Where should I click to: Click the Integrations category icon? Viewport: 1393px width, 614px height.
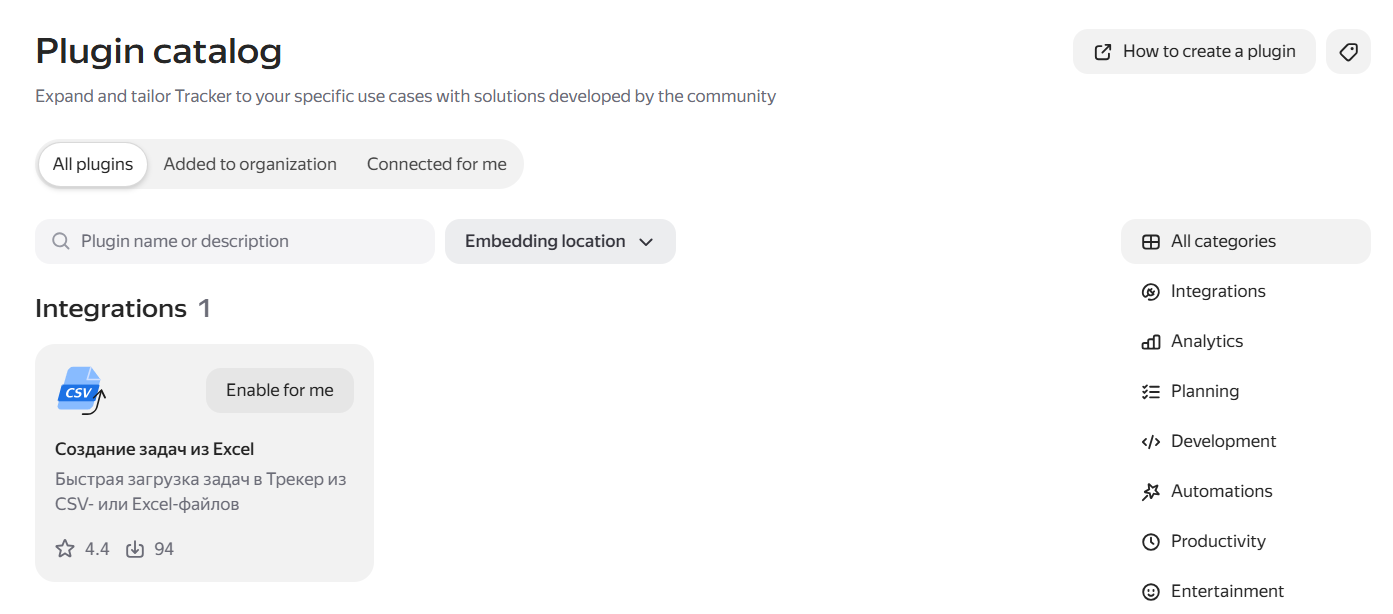click(1151, 292)
